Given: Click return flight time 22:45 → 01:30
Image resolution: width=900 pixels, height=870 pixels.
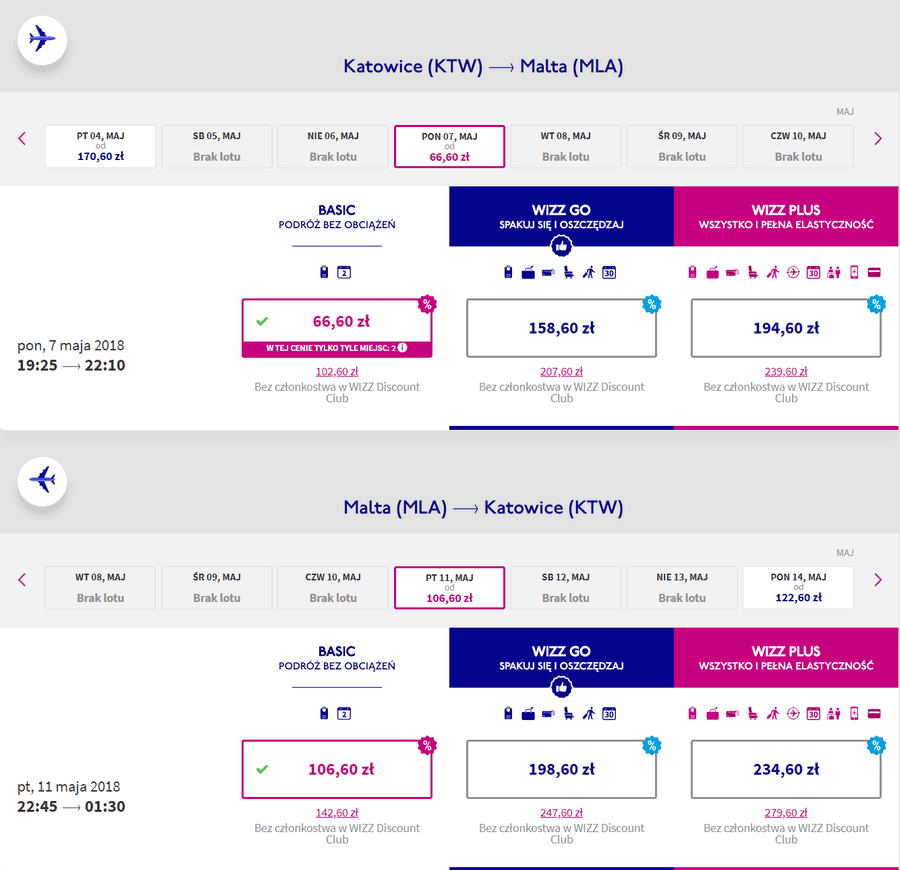Looking at the screenshot, I should [71, 807].
